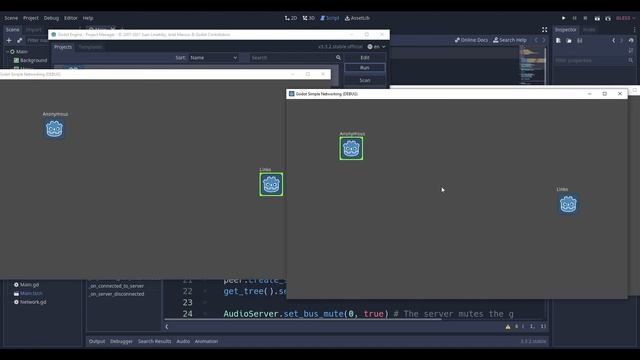This screenshot has width=640, height=360.
Task: Switch to the 2D workspace
Action: (x=291, y=18)
